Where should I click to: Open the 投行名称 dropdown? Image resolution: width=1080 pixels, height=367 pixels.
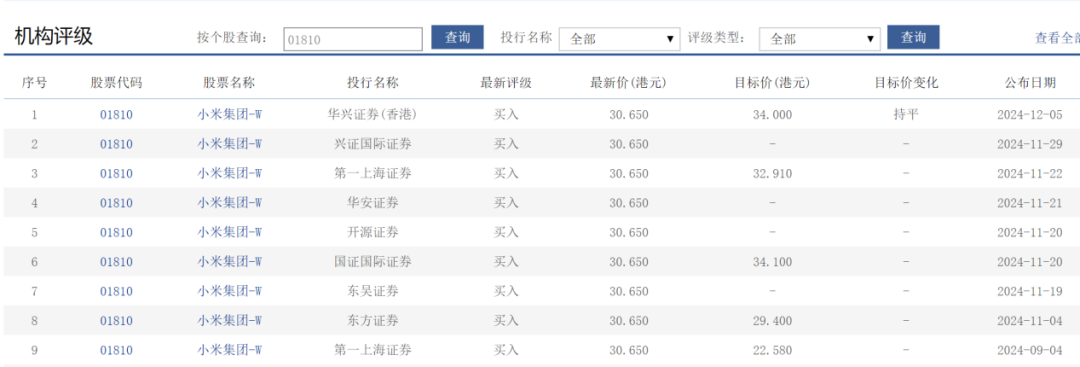tap(620, 39)
